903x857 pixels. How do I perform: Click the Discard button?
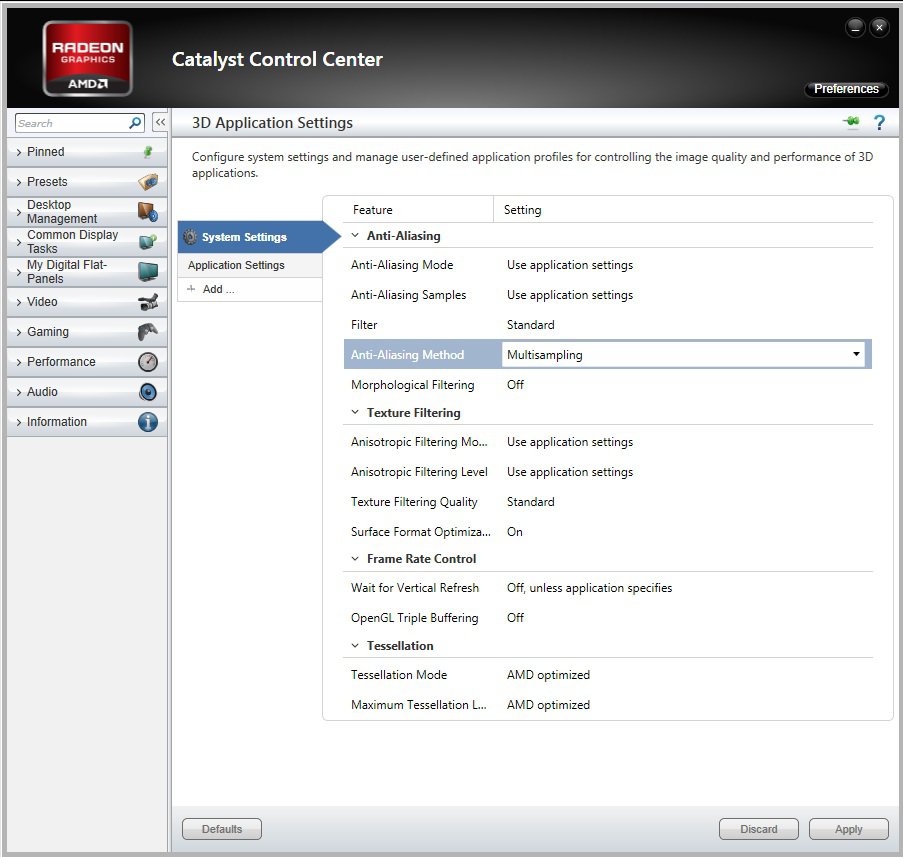pyautogui.click(x=758, y=829)
